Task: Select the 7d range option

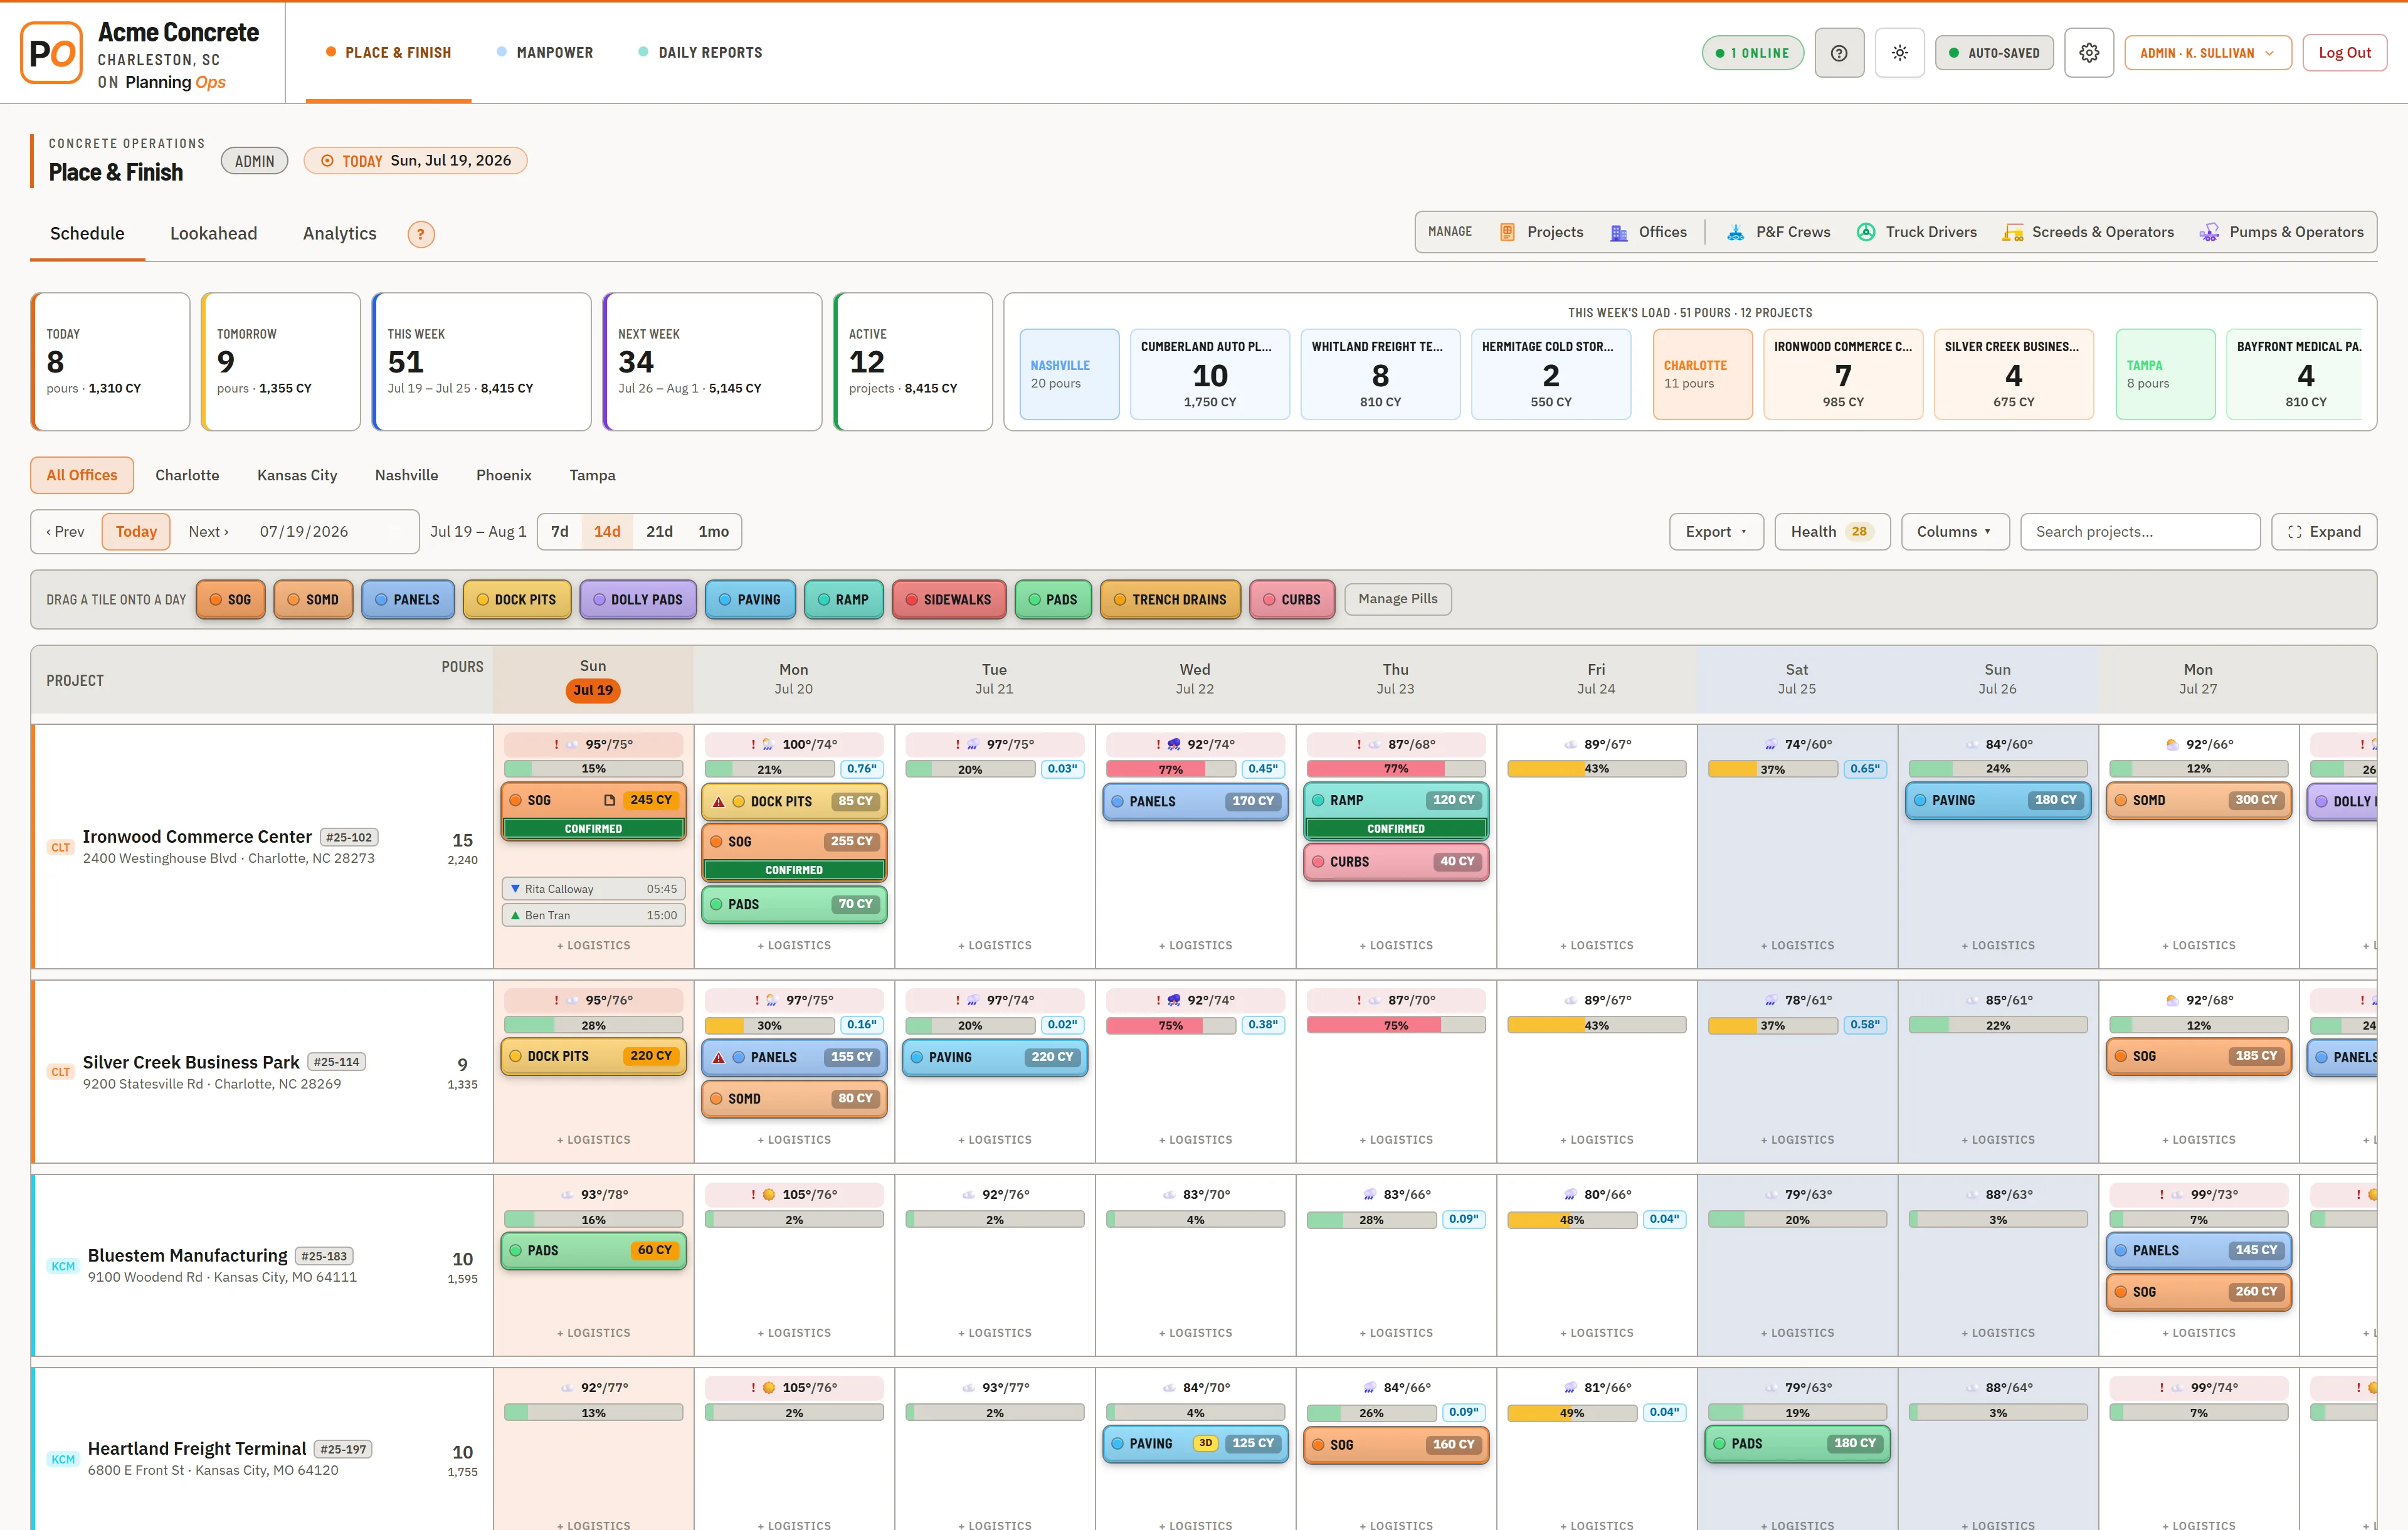Action: point(560,532)
